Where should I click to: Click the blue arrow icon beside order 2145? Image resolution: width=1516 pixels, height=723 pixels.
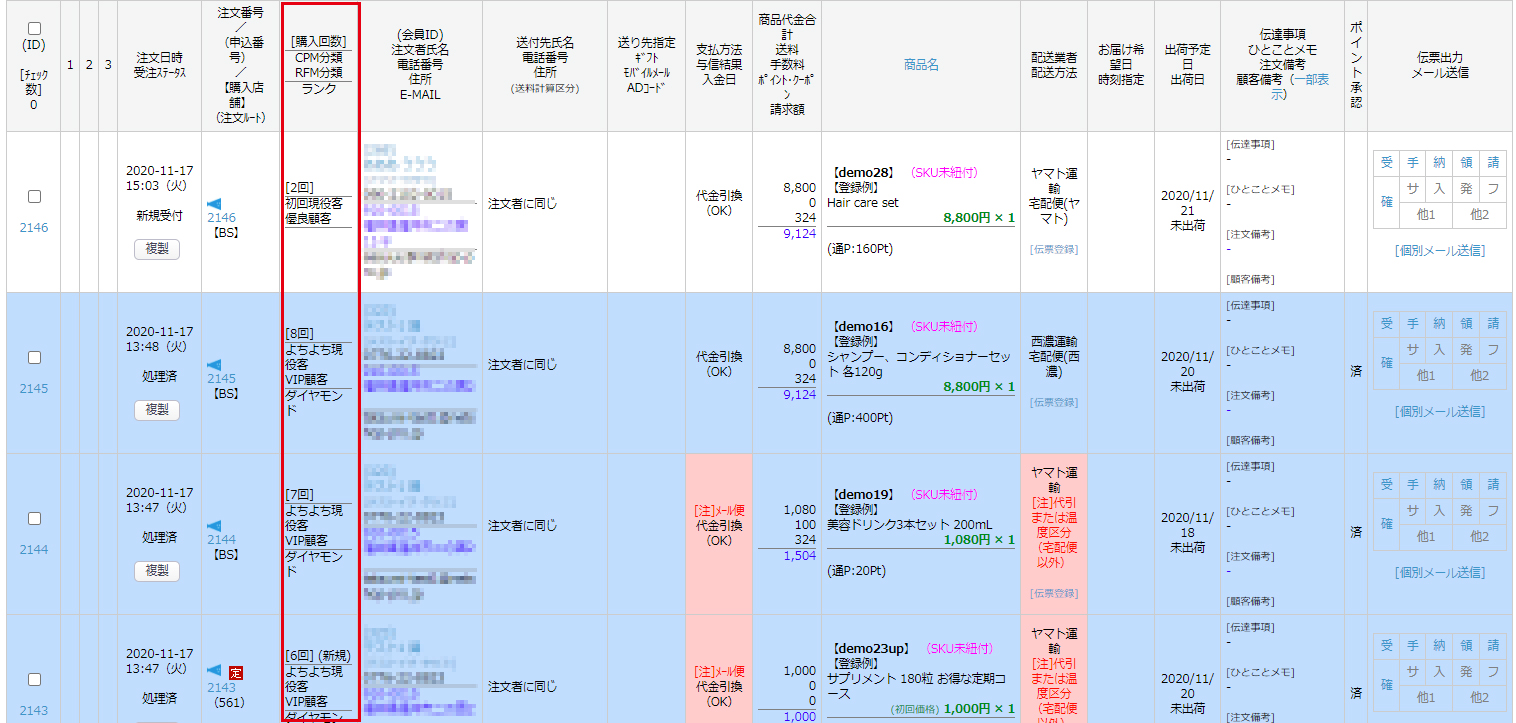pyautogui.click(x=214, y=365)
